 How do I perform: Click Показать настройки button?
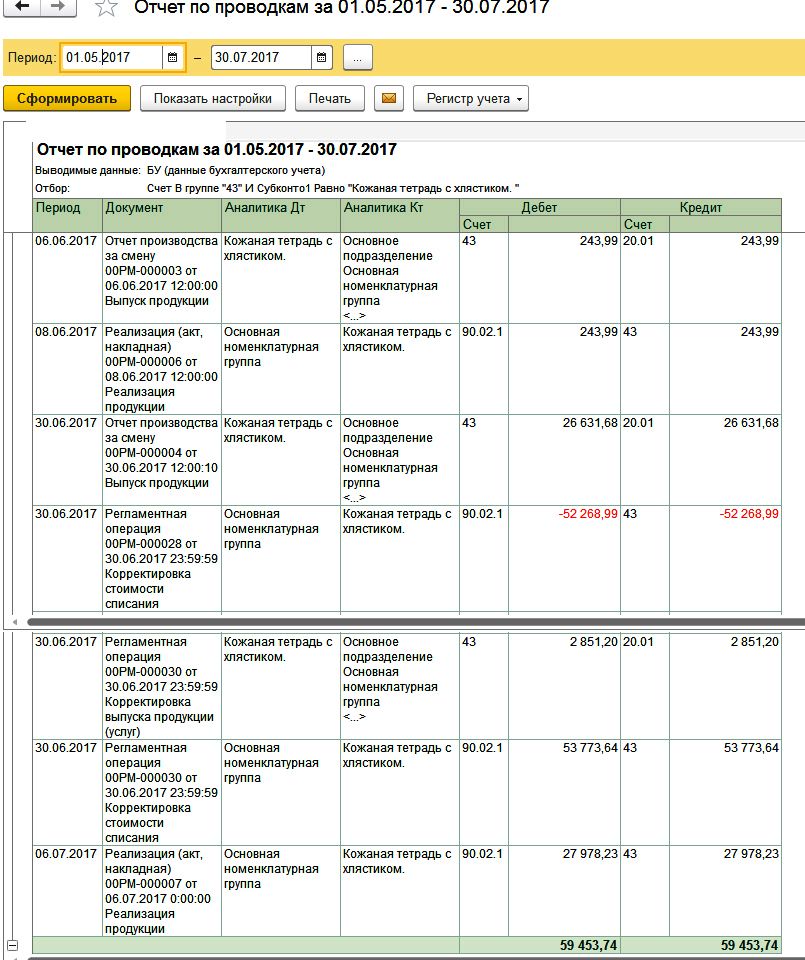212,99
